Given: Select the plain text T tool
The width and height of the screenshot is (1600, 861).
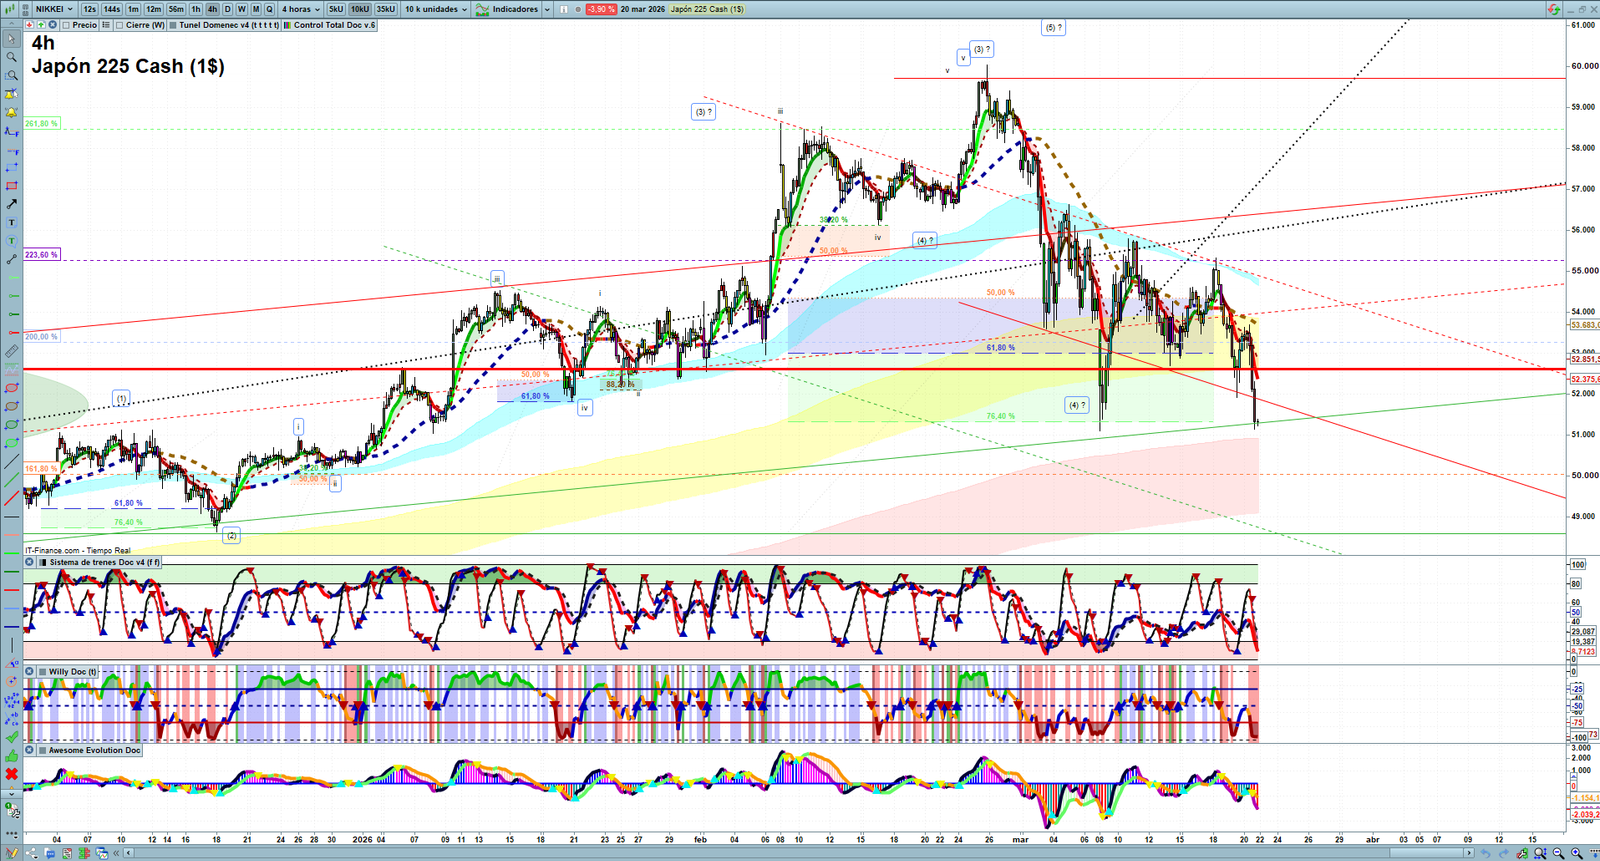Looking at the screenshot, I should (x=12, y=222).
